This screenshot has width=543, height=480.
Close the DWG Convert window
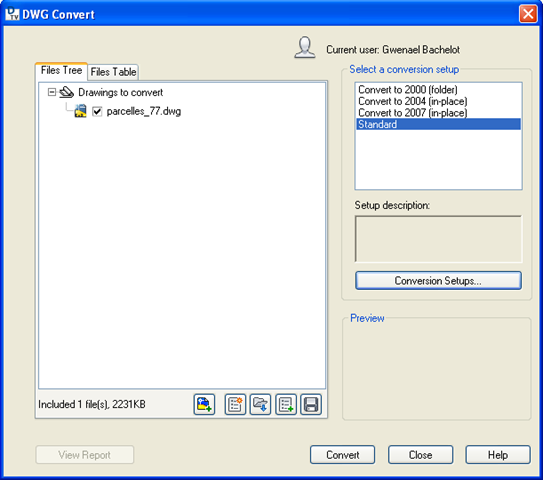click(x=528, y=14)
